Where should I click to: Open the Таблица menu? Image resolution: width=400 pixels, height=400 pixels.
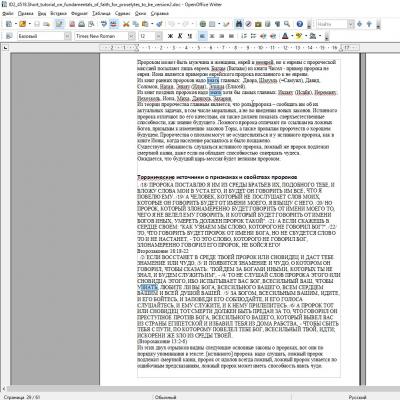pos(101,13)
